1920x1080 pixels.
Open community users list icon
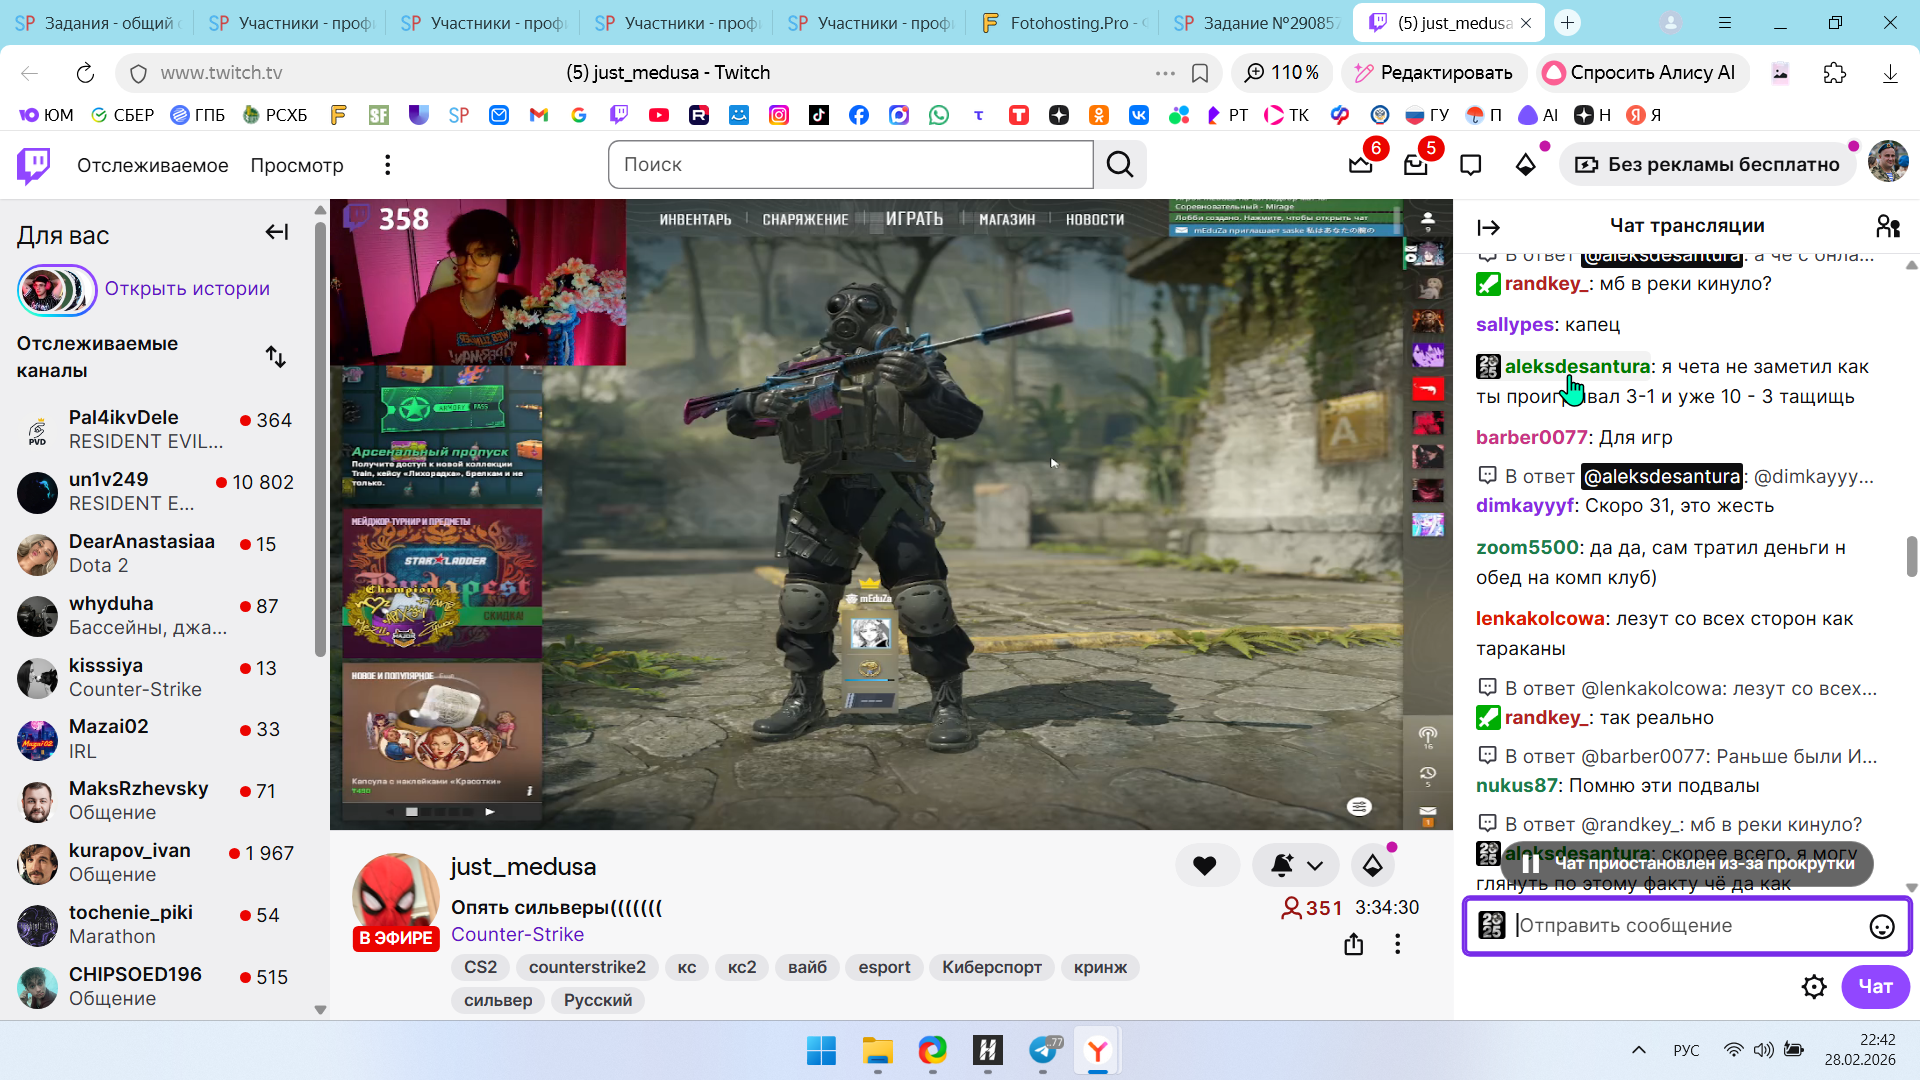coord(1887,227)
